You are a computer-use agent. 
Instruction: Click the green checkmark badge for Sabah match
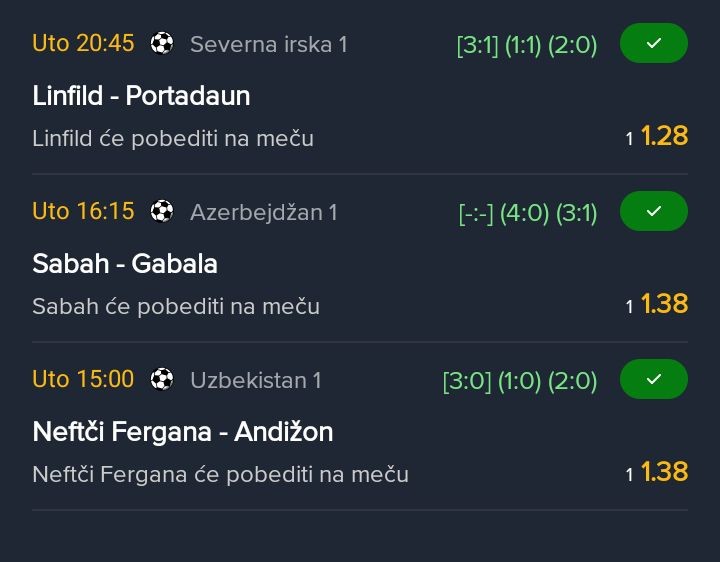(654, 212)
